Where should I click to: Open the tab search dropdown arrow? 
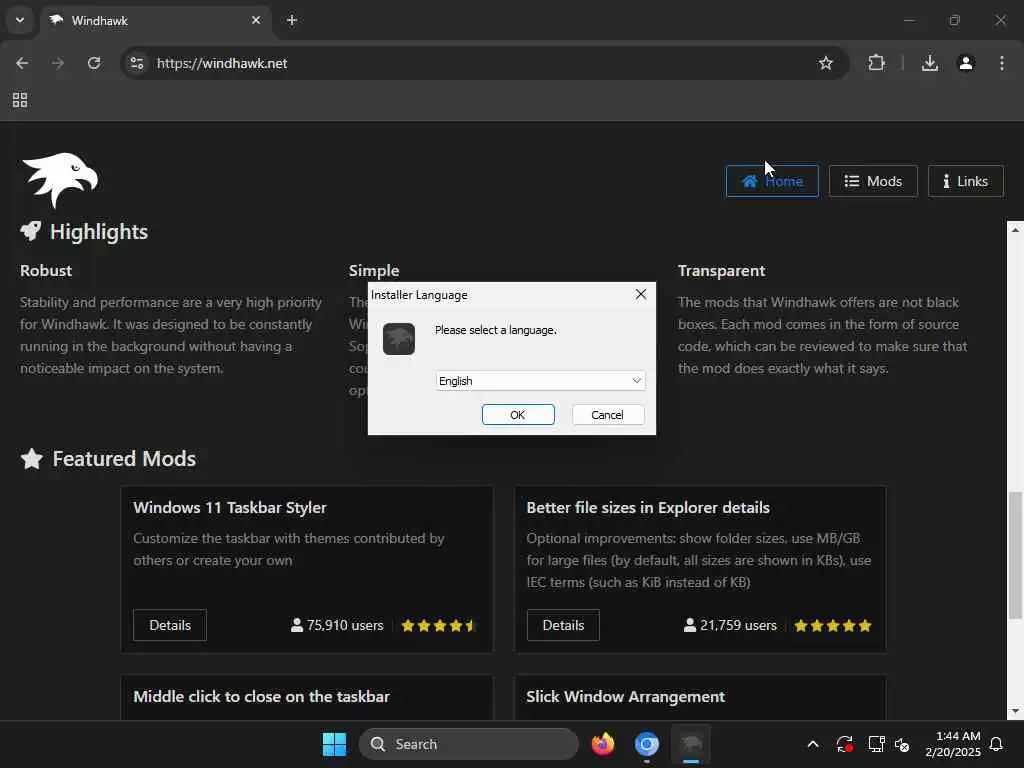pyautogui.click(x=20, y=20)
